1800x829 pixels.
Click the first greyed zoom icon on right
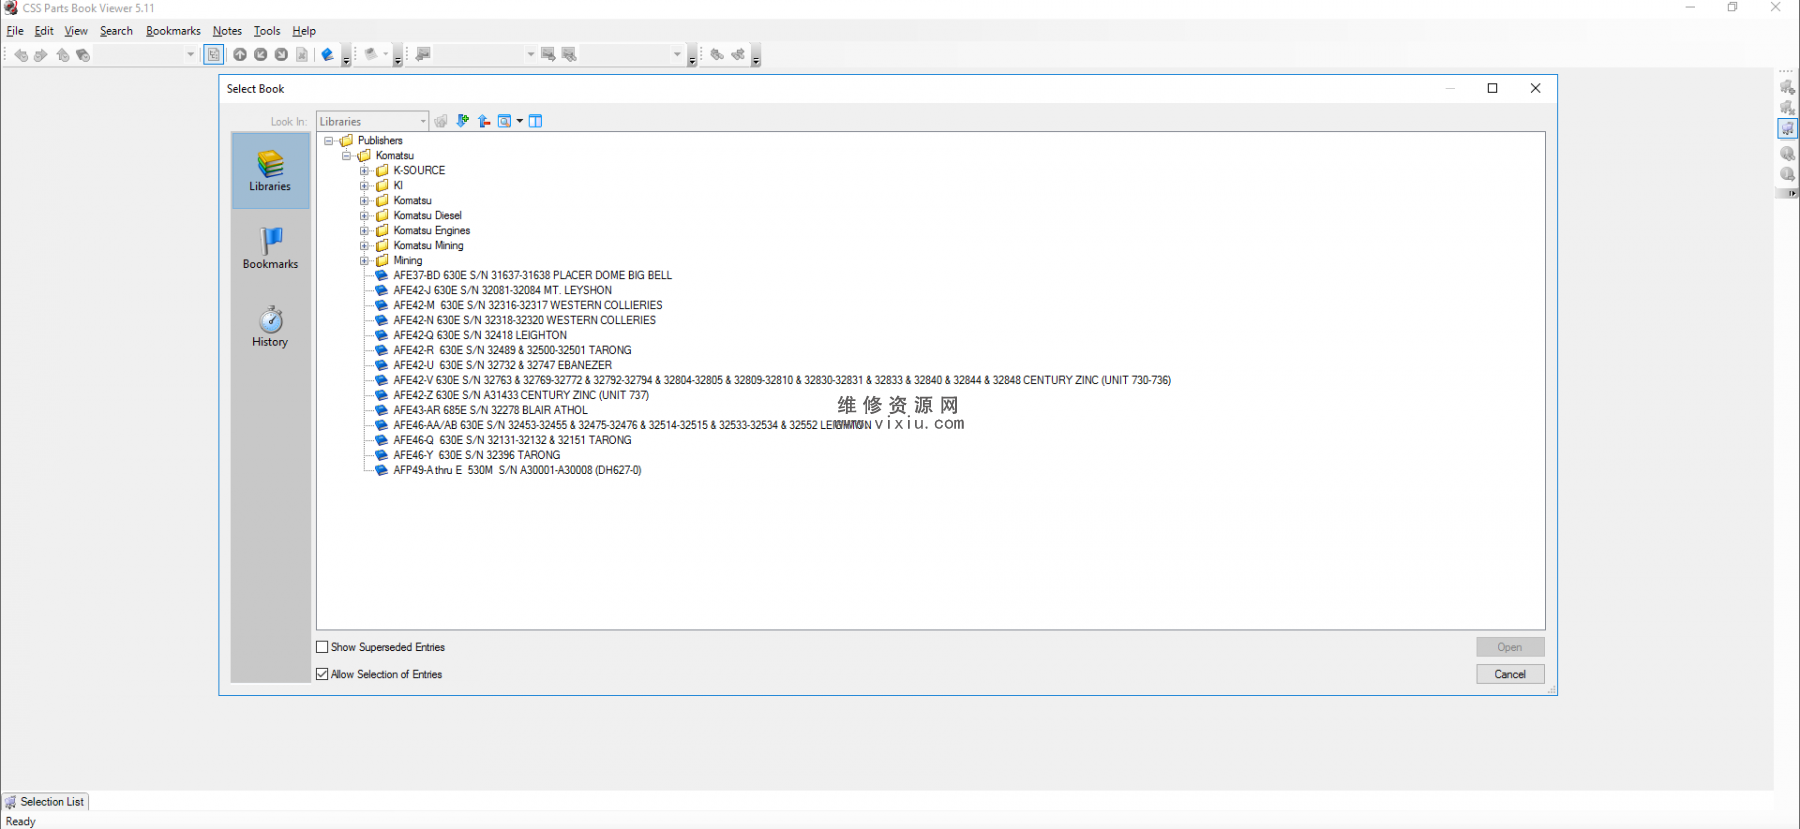(1787, 153)
